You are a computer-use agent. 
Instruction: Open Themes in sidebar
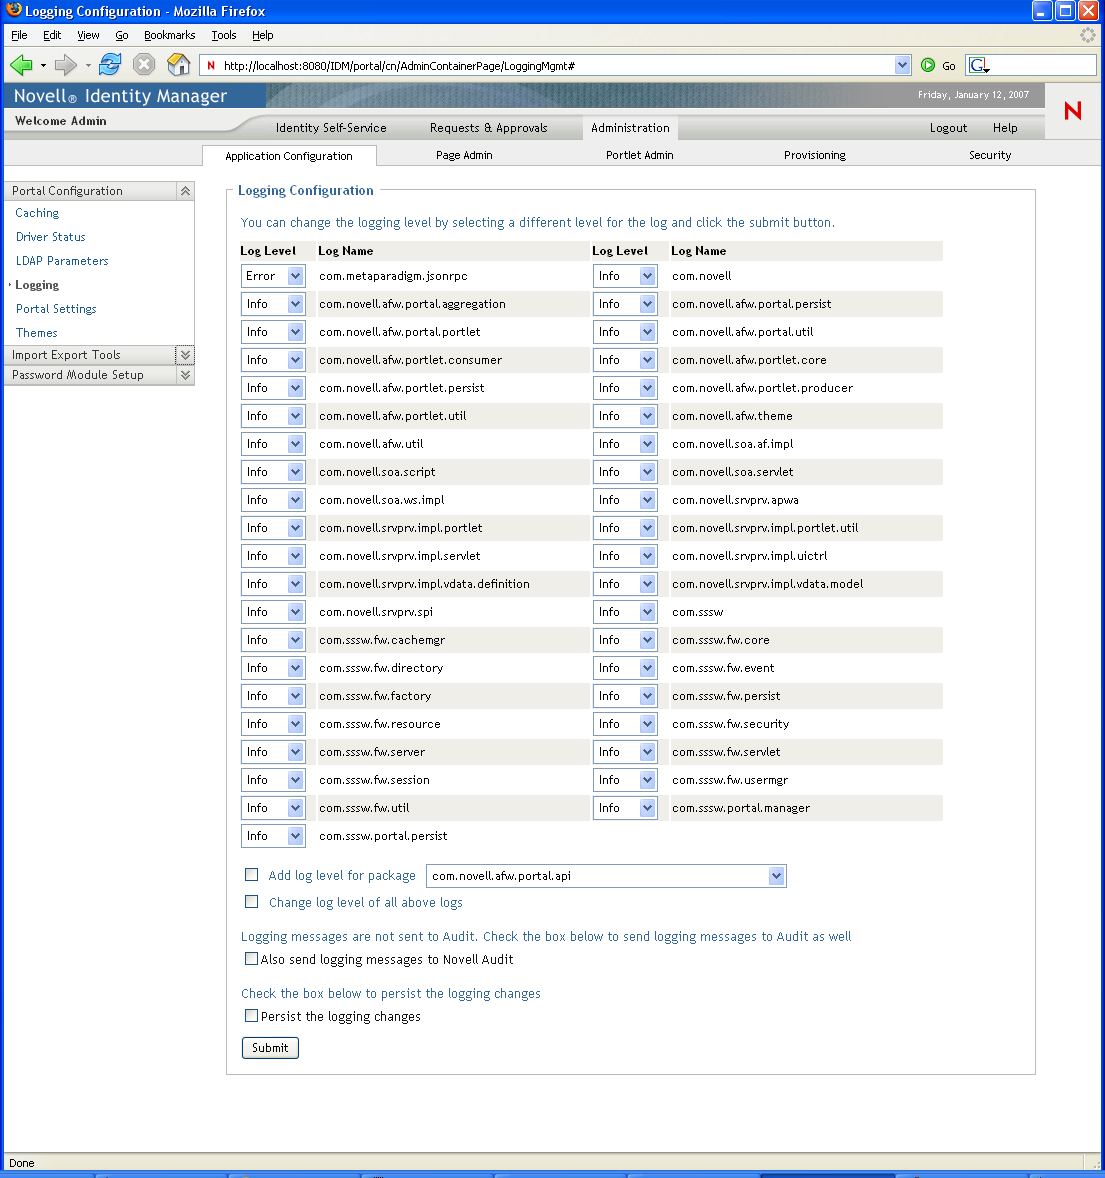37,333
